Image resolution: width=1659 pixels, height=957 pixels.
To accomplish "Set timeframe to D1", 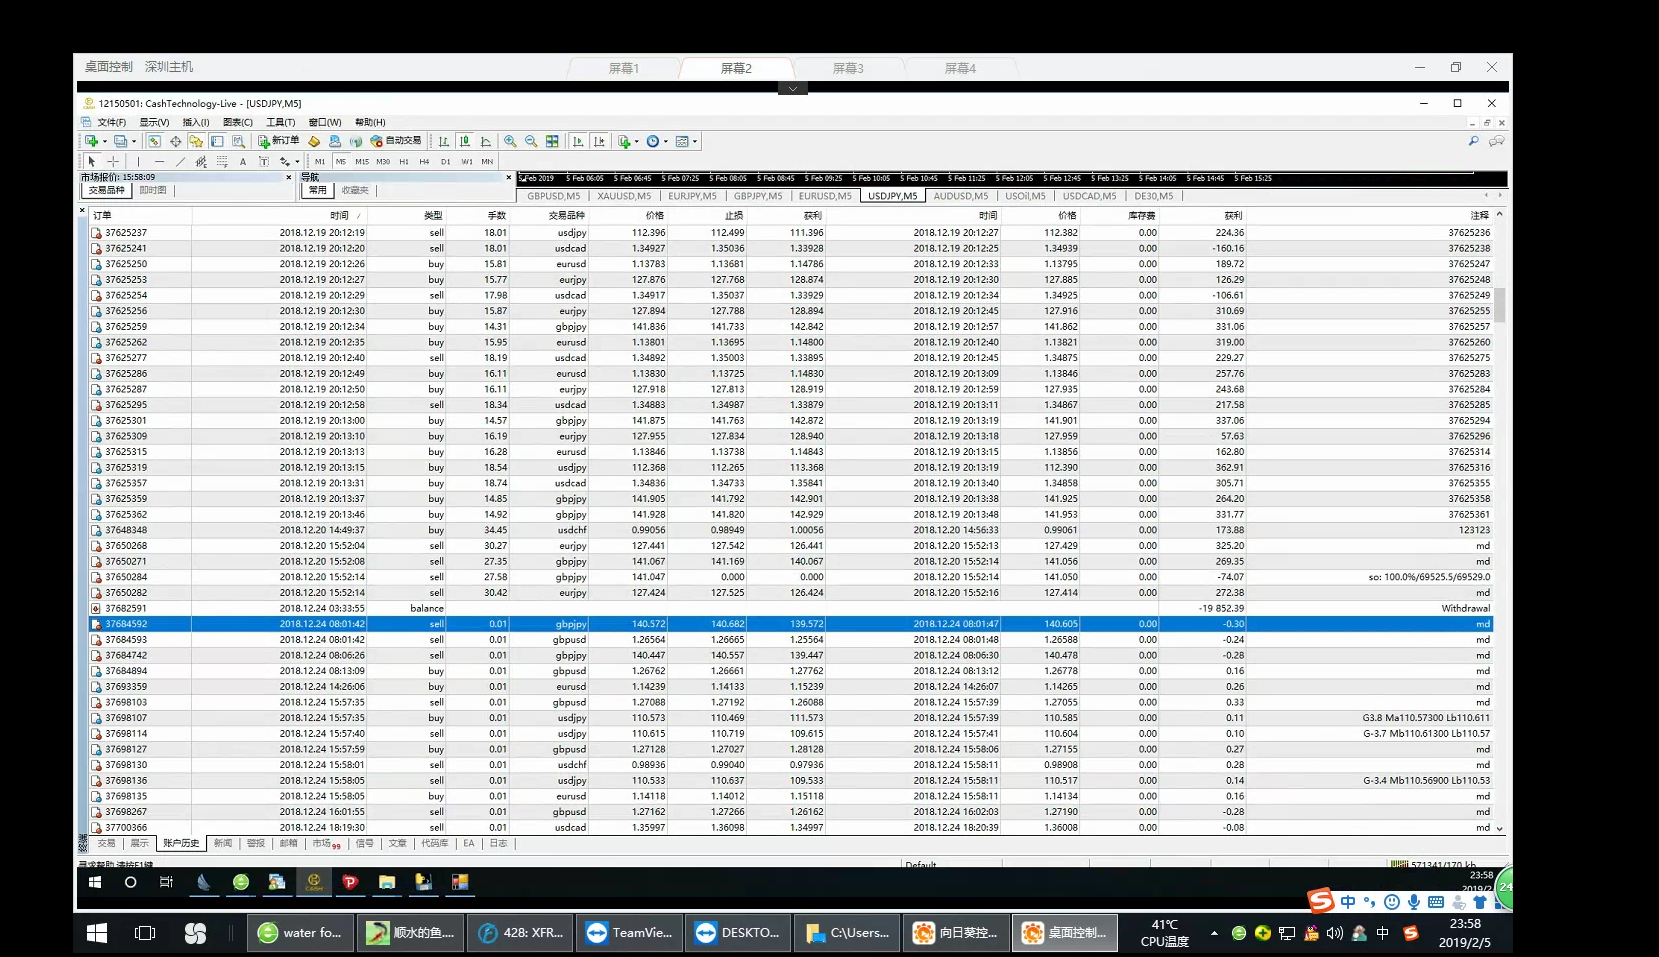I will pyautogui.click(x=445, y=161).
